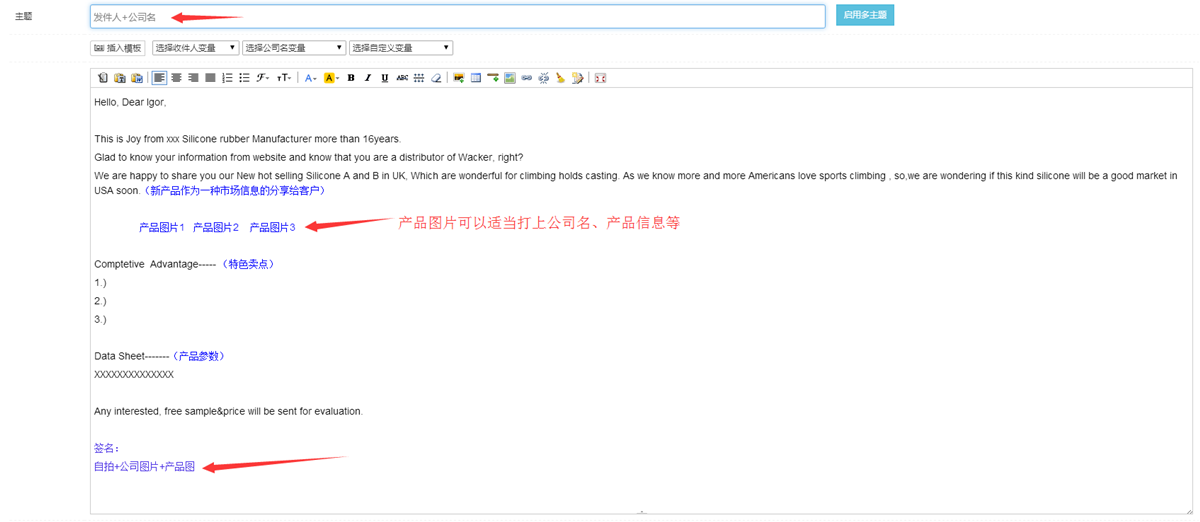Apply underline formatting
The image size is (1200, 522).
(x=385, y=78)
